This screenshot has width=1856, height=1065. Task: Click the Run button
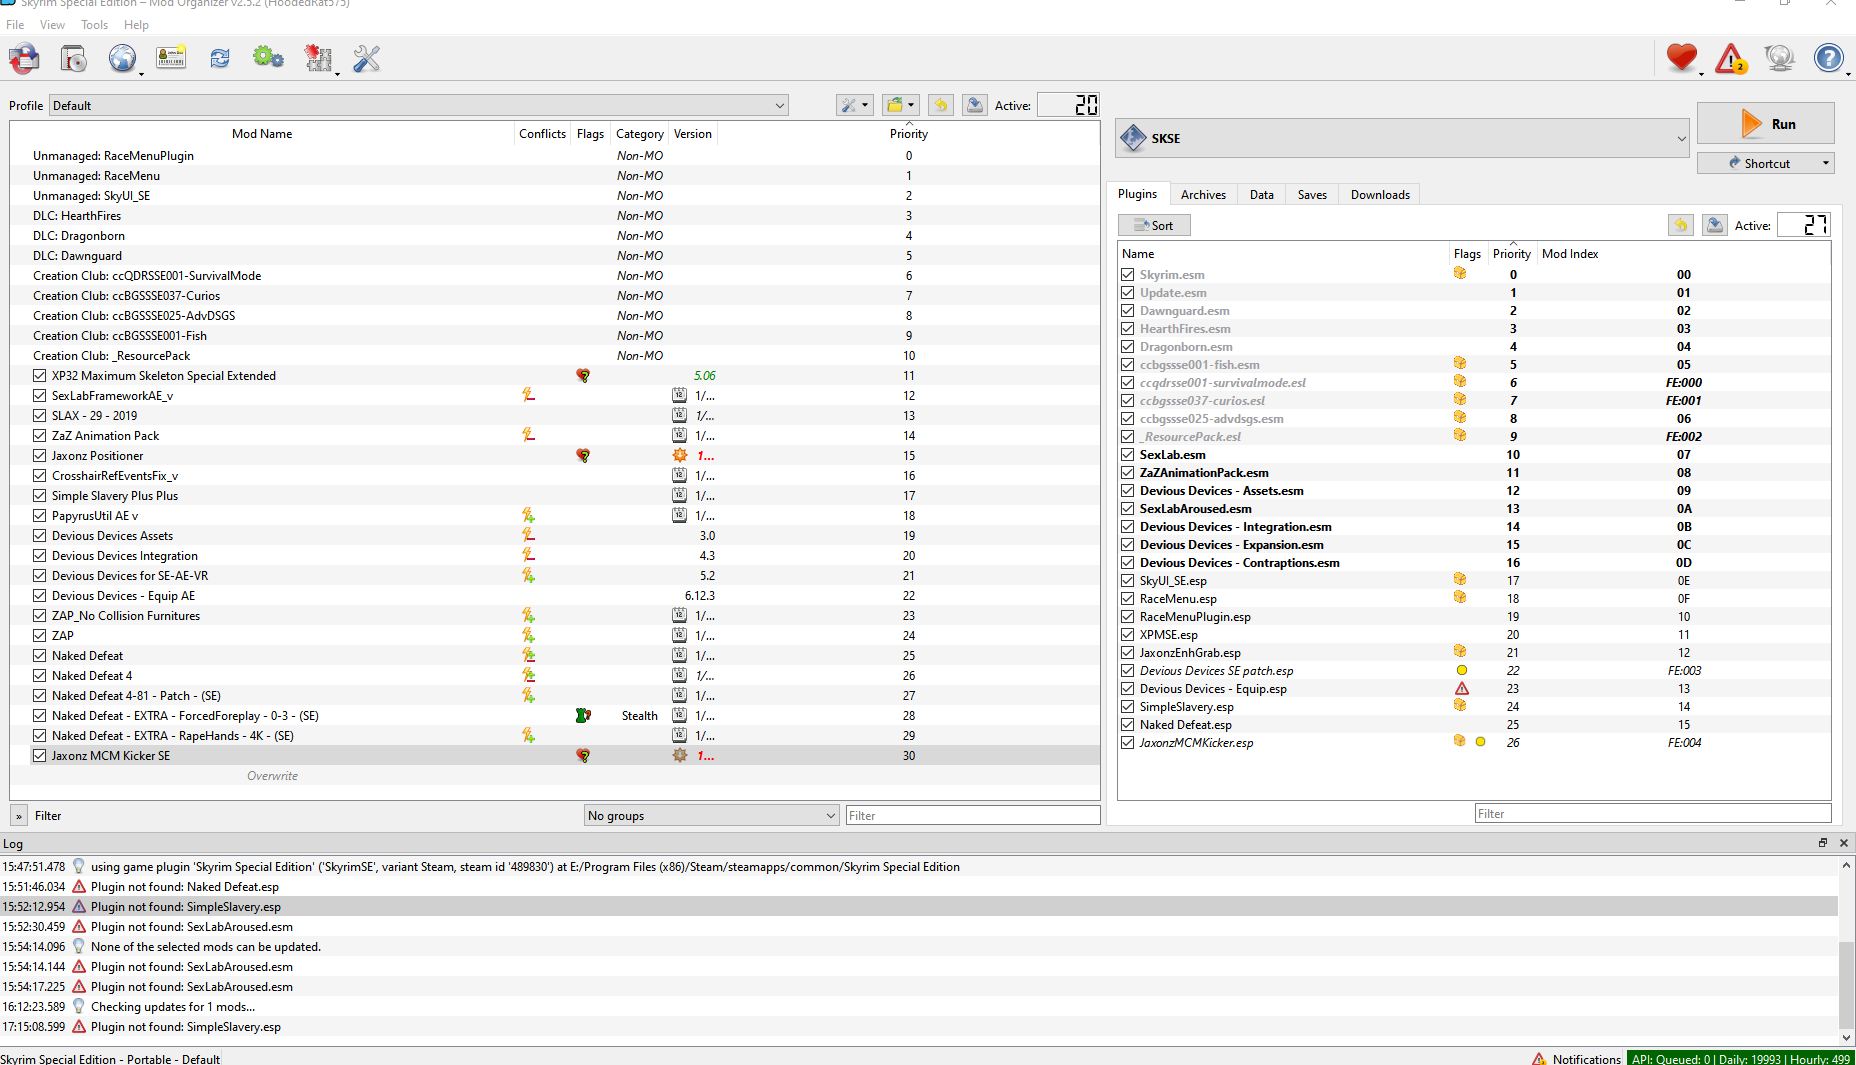coord(1765,122)
